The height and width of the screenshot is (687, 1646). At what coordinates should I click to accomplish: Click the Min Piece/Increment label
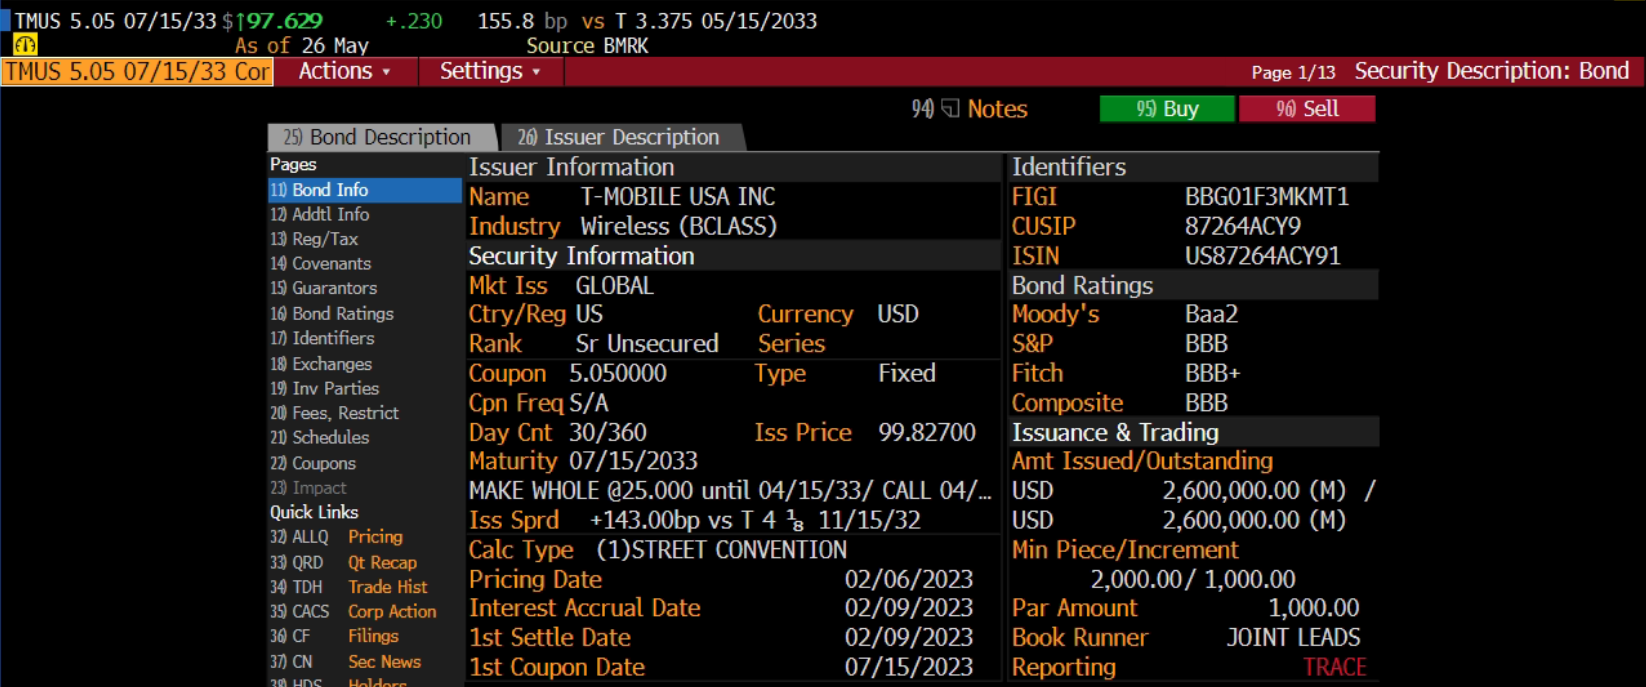(x=1125, y=550)
